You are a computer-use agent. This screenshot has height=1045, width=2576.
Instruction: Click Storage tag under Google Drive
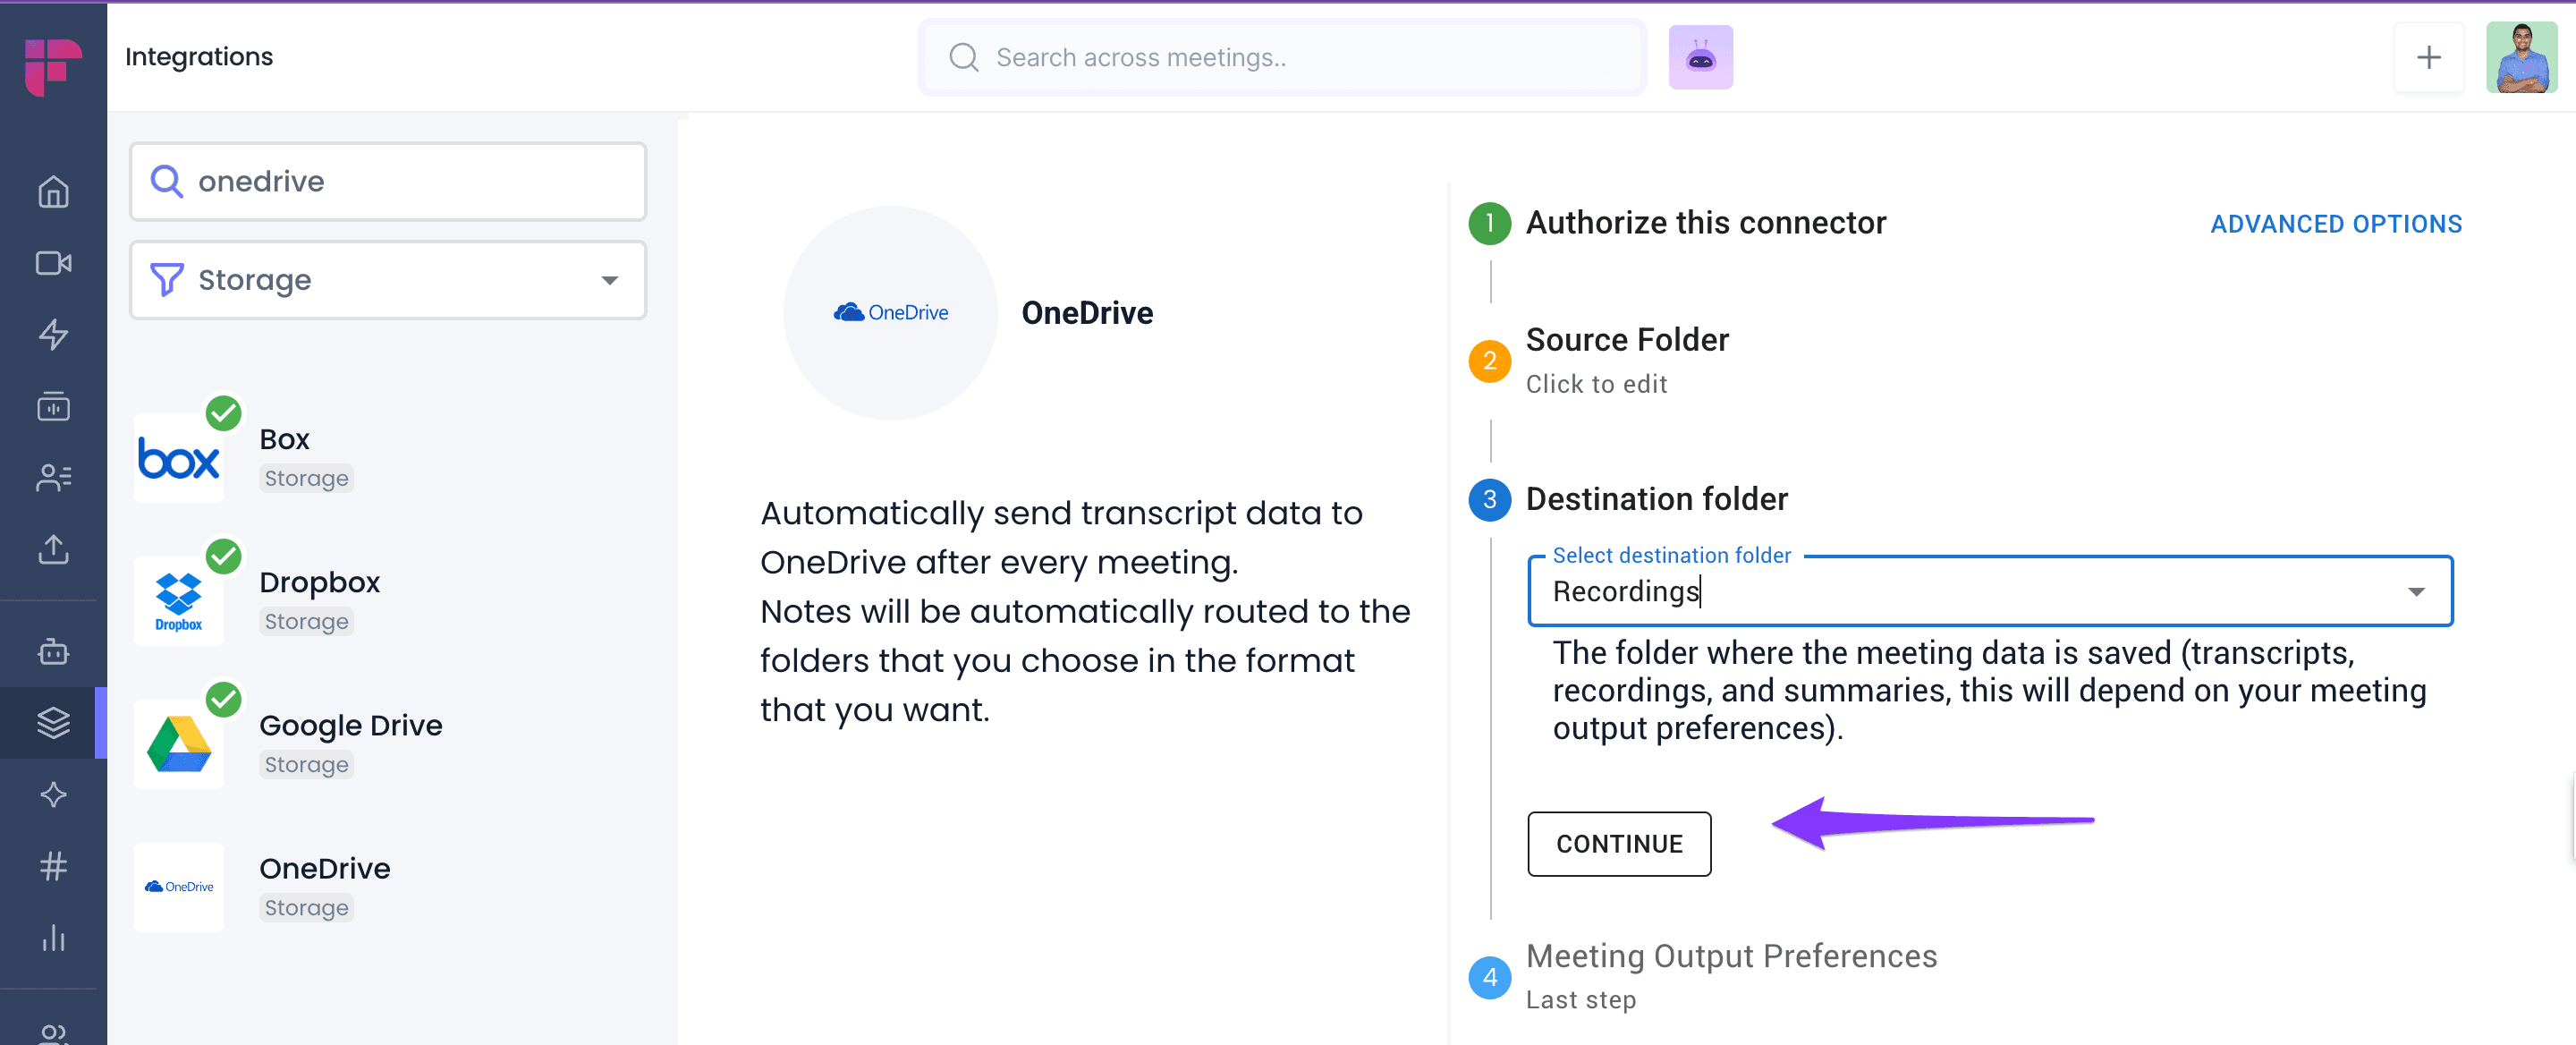[x=306, y=765]
